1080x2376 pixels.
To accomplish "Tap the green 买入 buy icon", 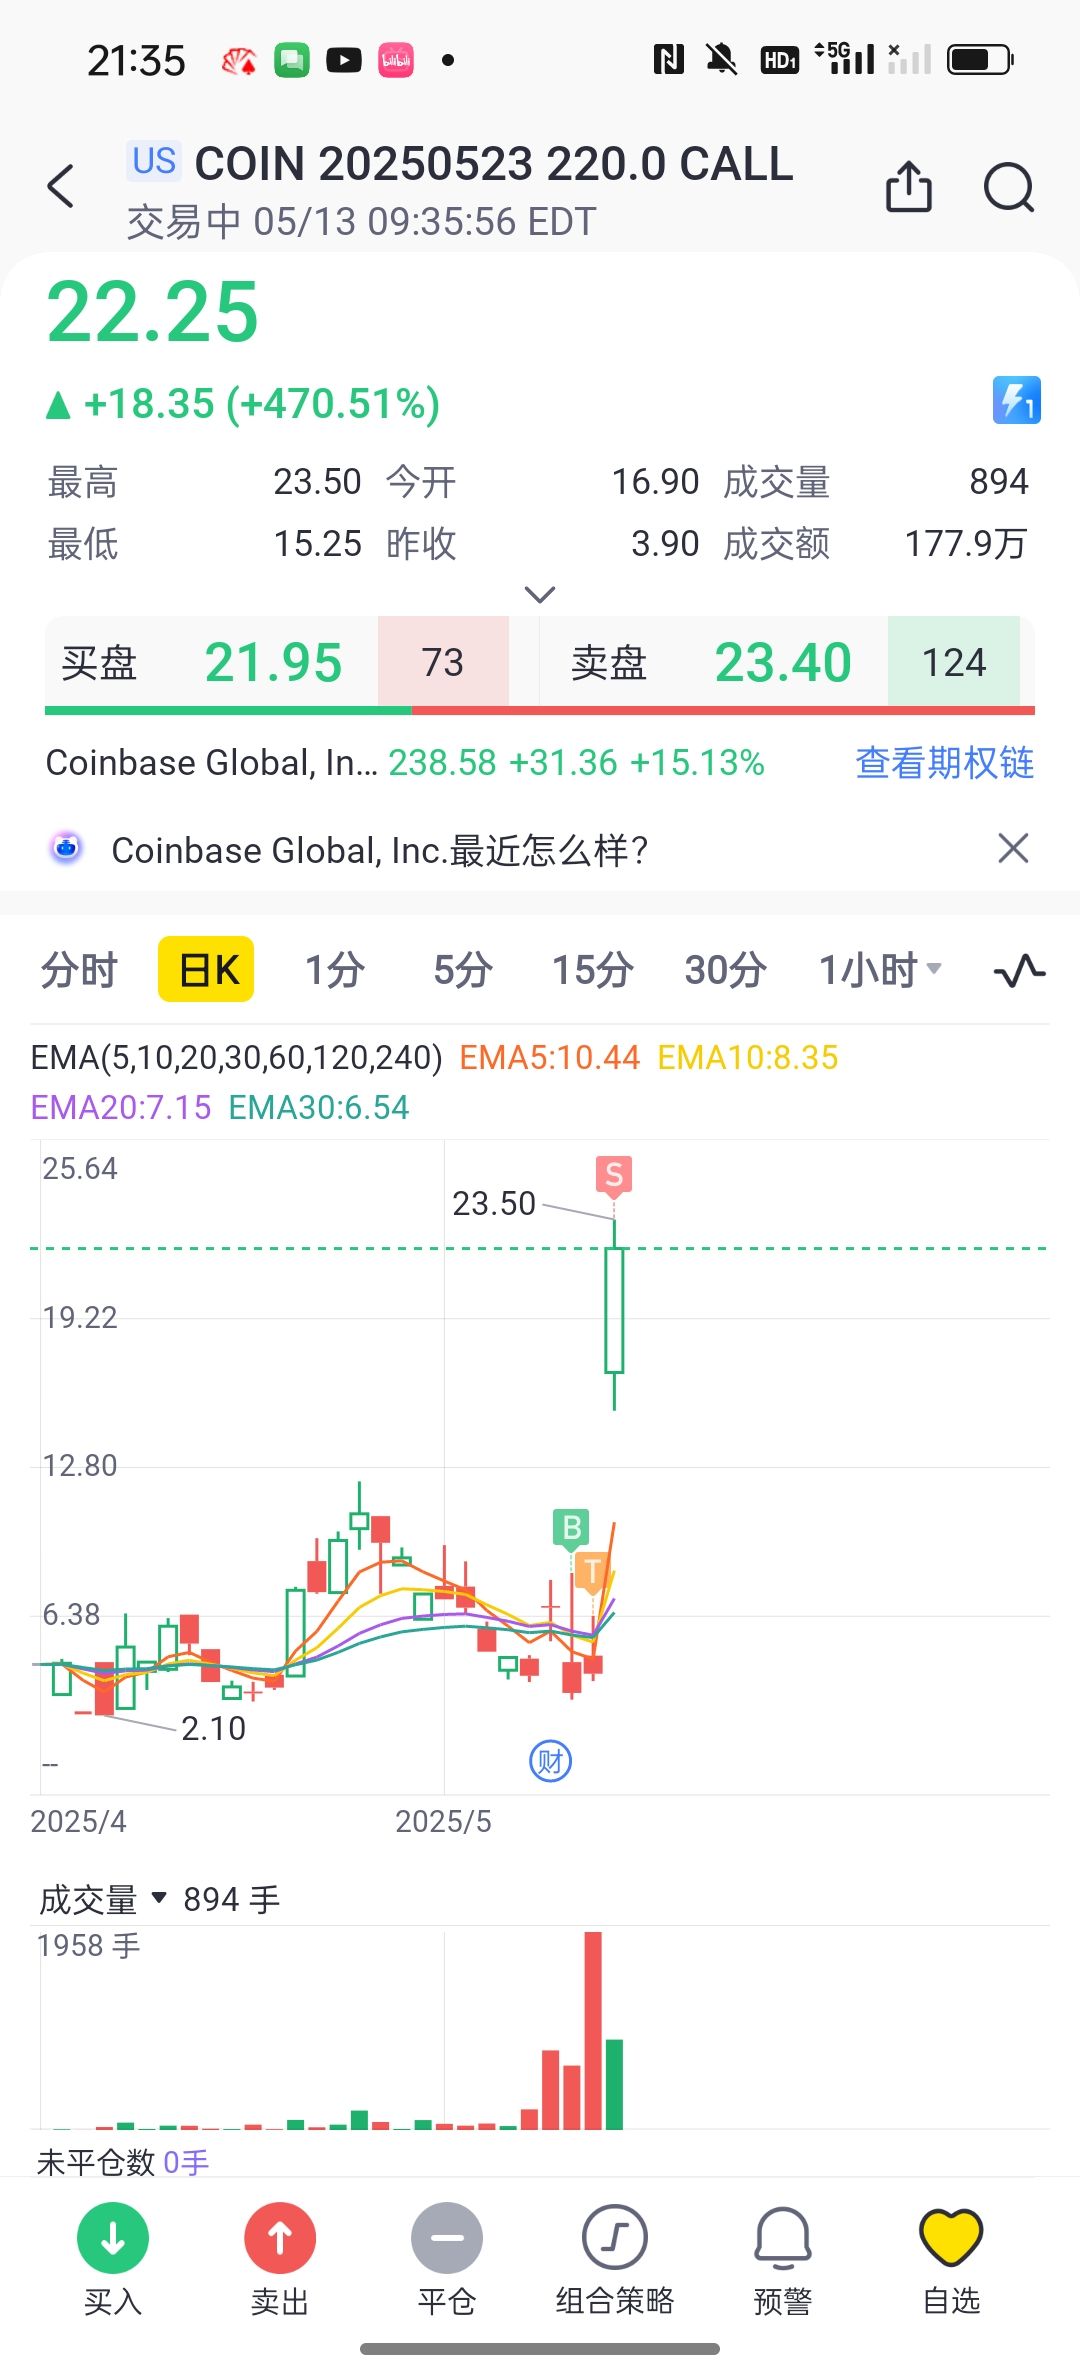I will tap(113, 2238).
